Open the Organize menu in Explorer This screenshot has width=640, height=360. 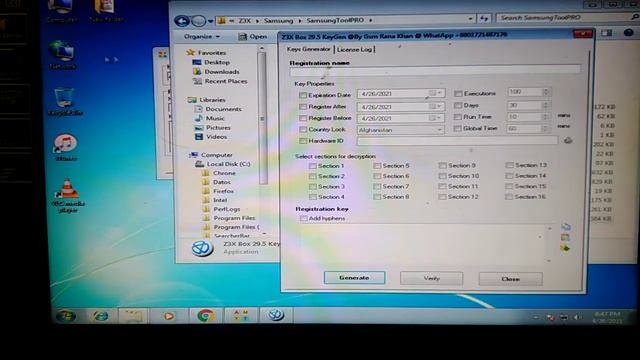point(202,36)
